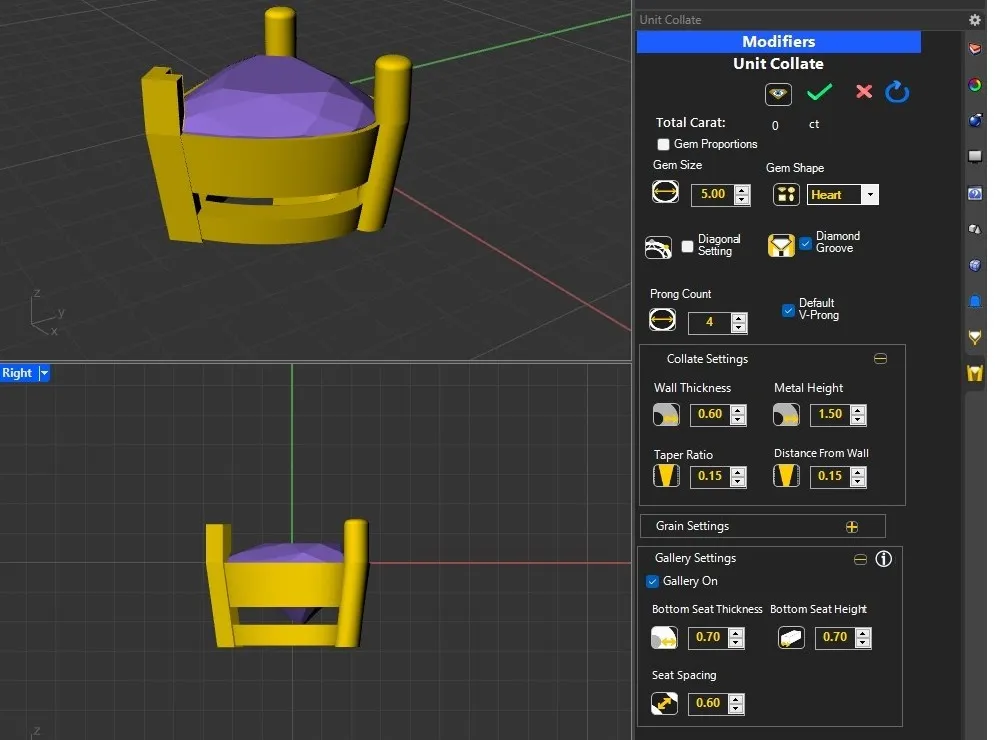This screenshot has width=995, height=740.
Task: Select the blue bell icon in sidebar
Action: coord(975,301)
